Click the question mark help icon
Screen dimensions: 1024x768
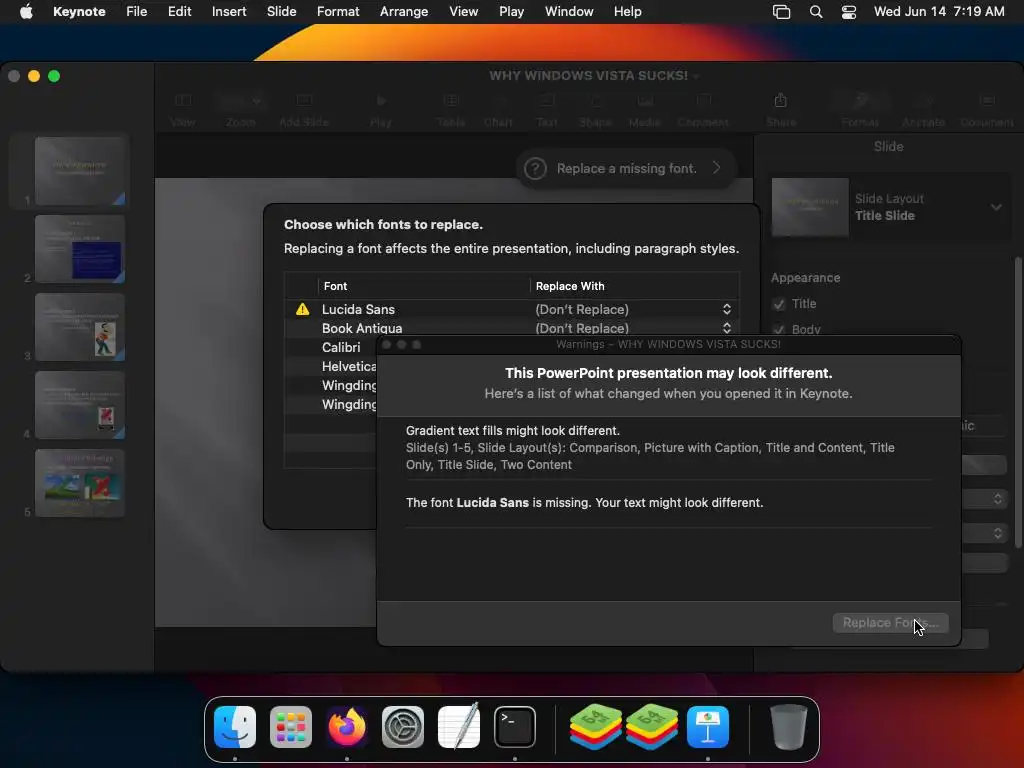click(x=535, y=168)
